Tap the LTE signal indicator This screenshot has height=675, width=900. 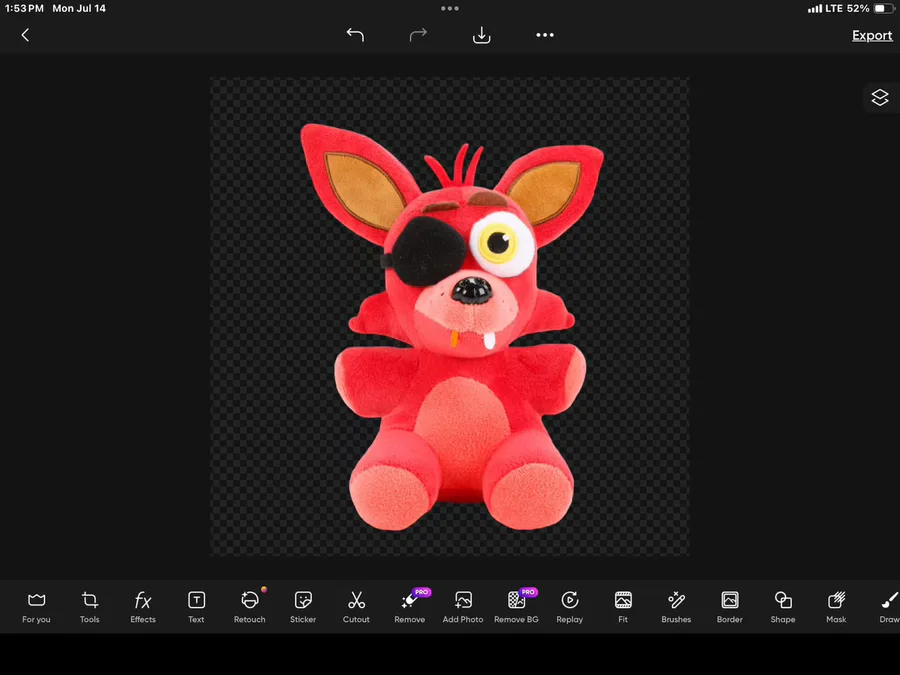coord(825,9)
